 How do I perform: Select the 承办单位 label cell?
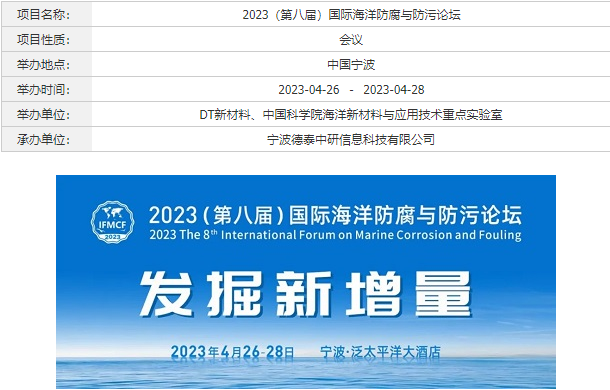(47, 139)
